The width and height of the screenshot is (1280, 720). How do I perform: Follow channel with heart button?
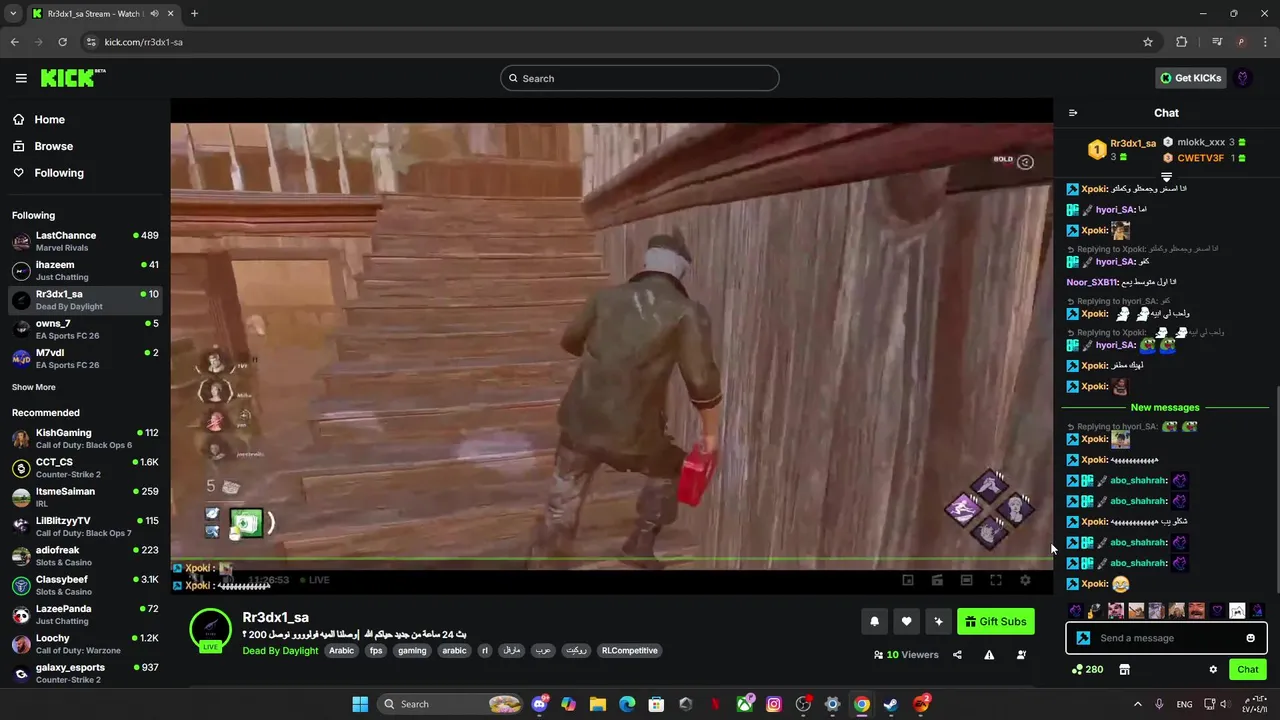point(906,622)
